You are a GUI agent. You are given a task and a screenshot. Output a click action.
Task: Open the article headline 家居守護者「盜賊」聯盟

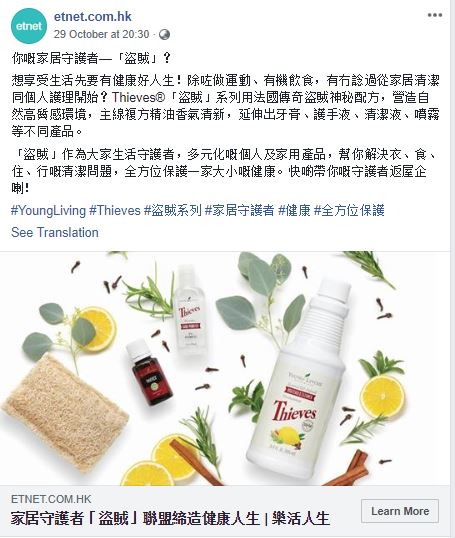(170, 518)
